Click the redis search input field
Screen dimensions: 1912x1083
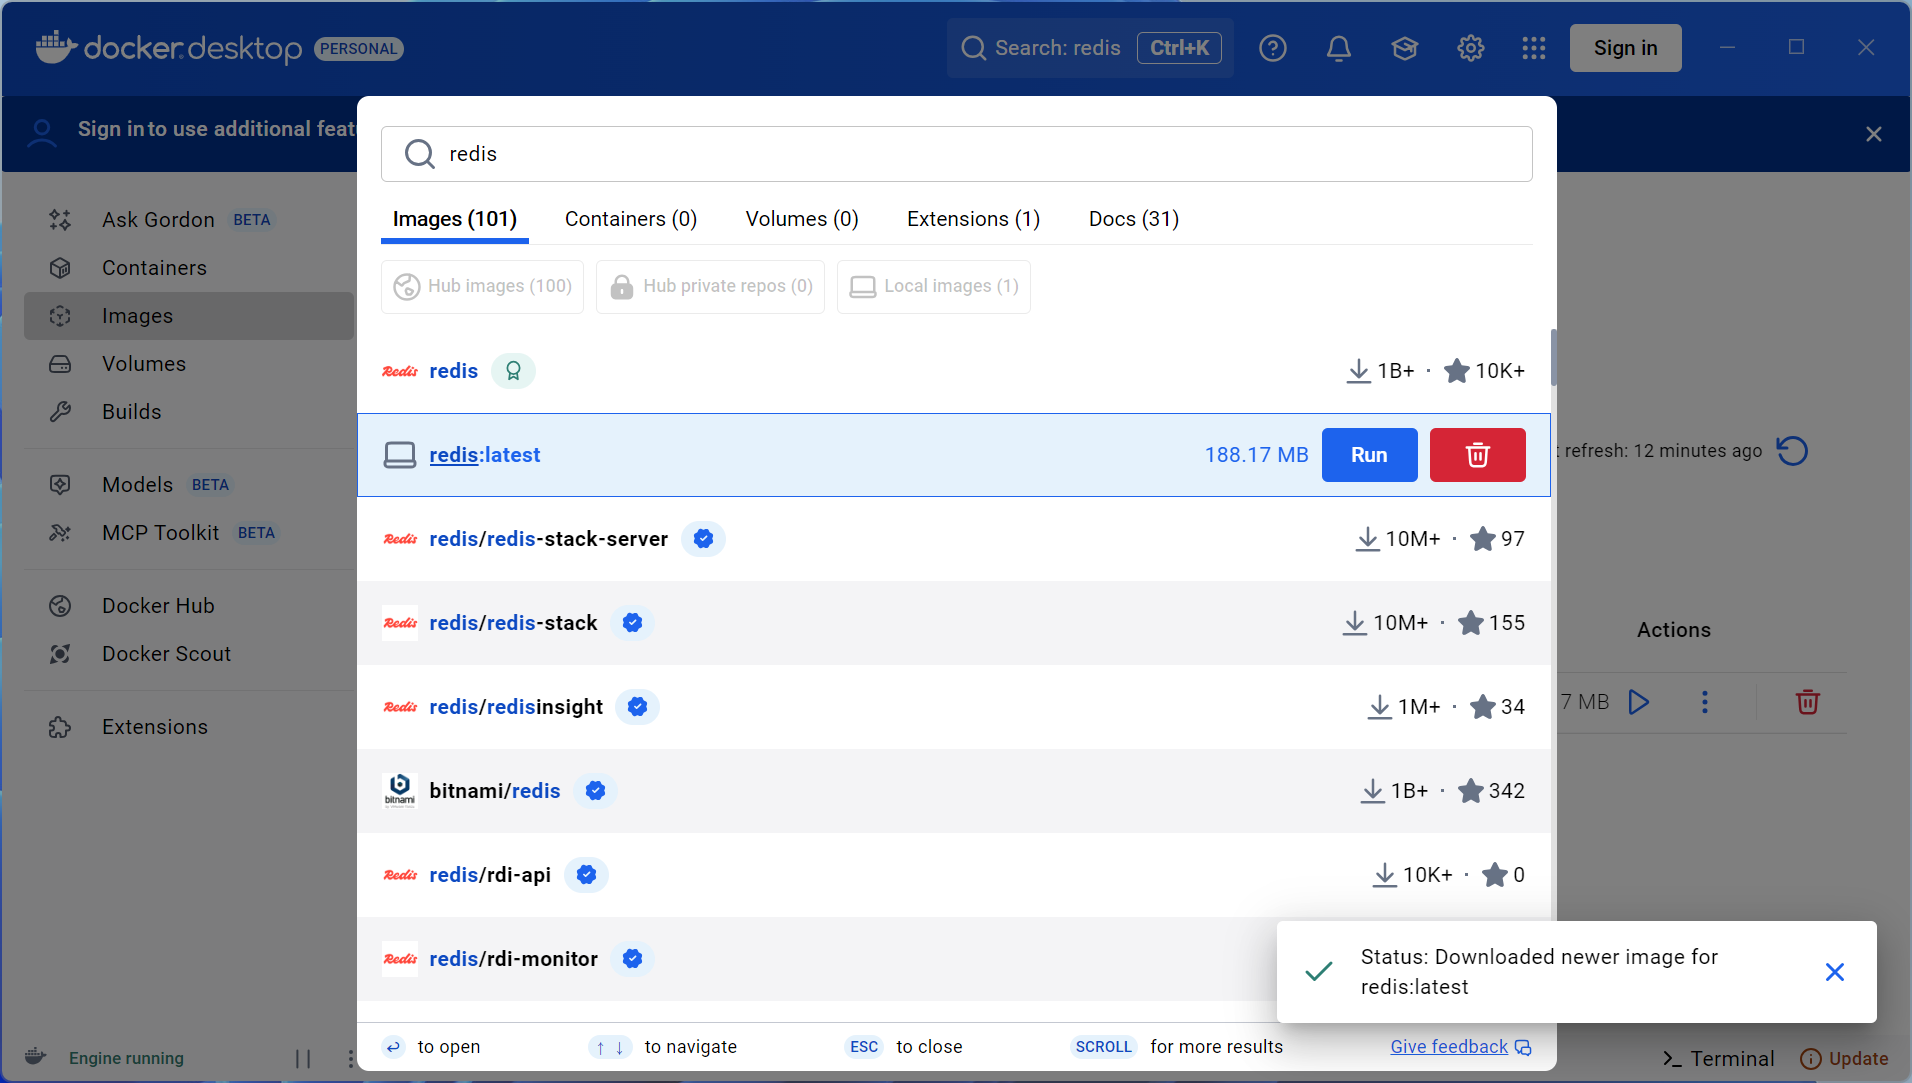click(x=957, y=154)
